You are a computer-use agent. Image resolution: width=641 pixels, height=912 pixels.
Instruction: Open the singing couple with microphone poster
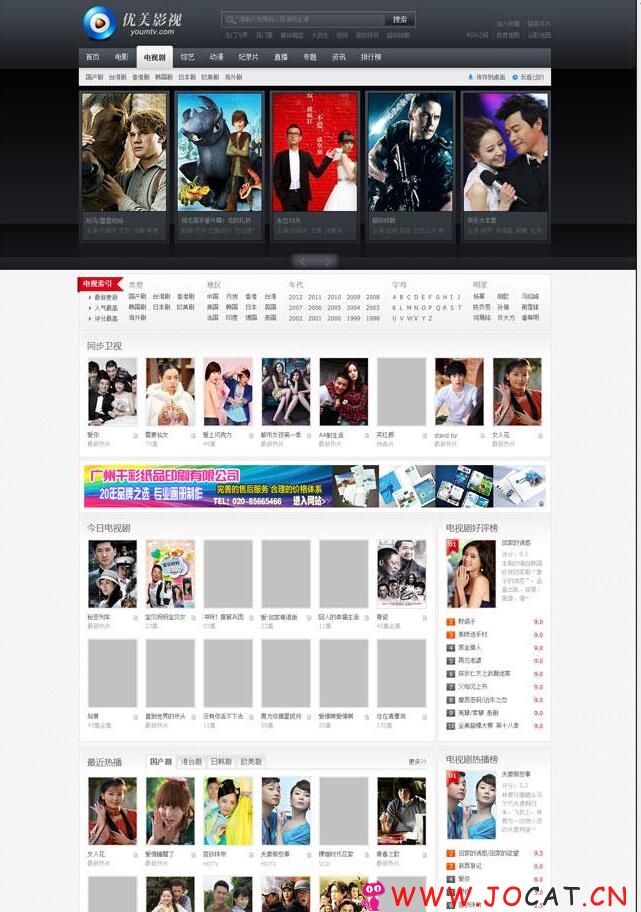tap(505, 152)
